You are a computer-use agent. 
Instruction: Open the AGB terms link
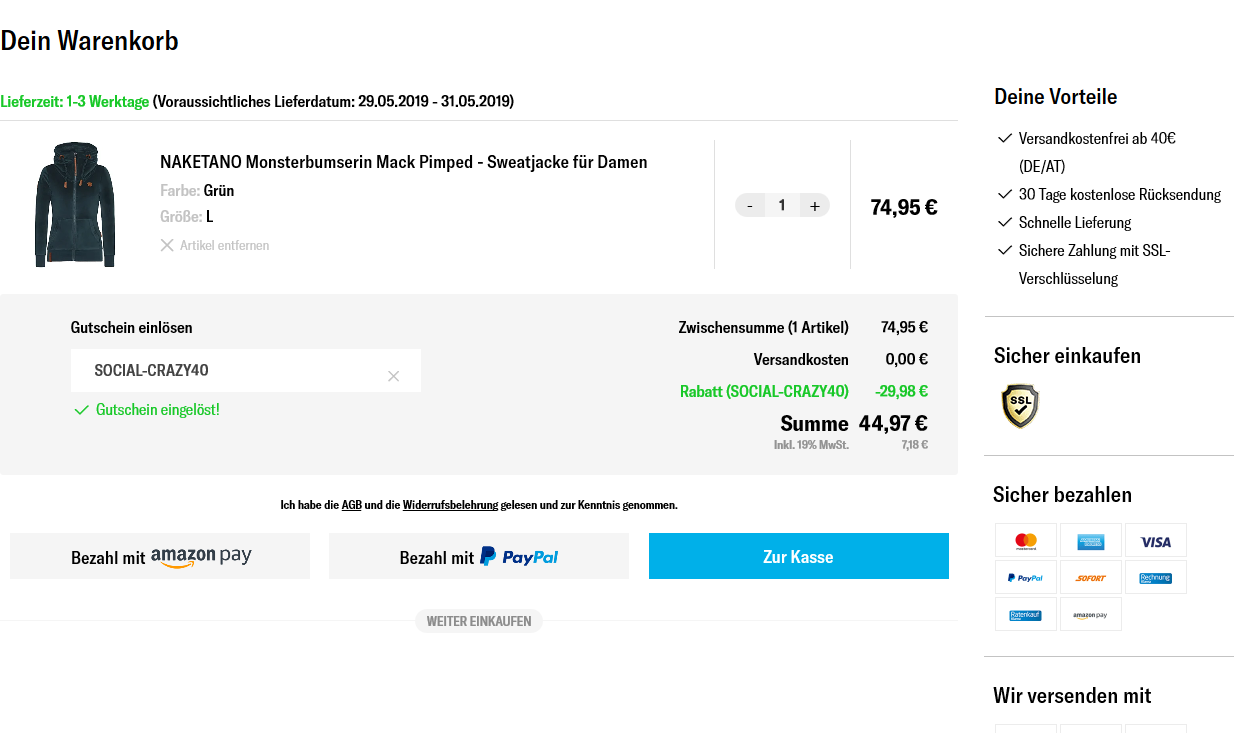[x=352, y=505]
